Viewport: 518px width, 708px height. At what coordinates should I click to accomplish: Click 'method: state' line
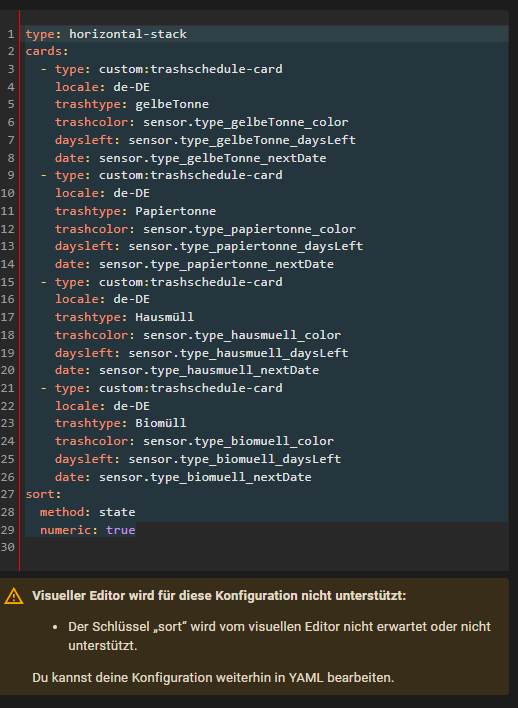click(x=88, y=512)
